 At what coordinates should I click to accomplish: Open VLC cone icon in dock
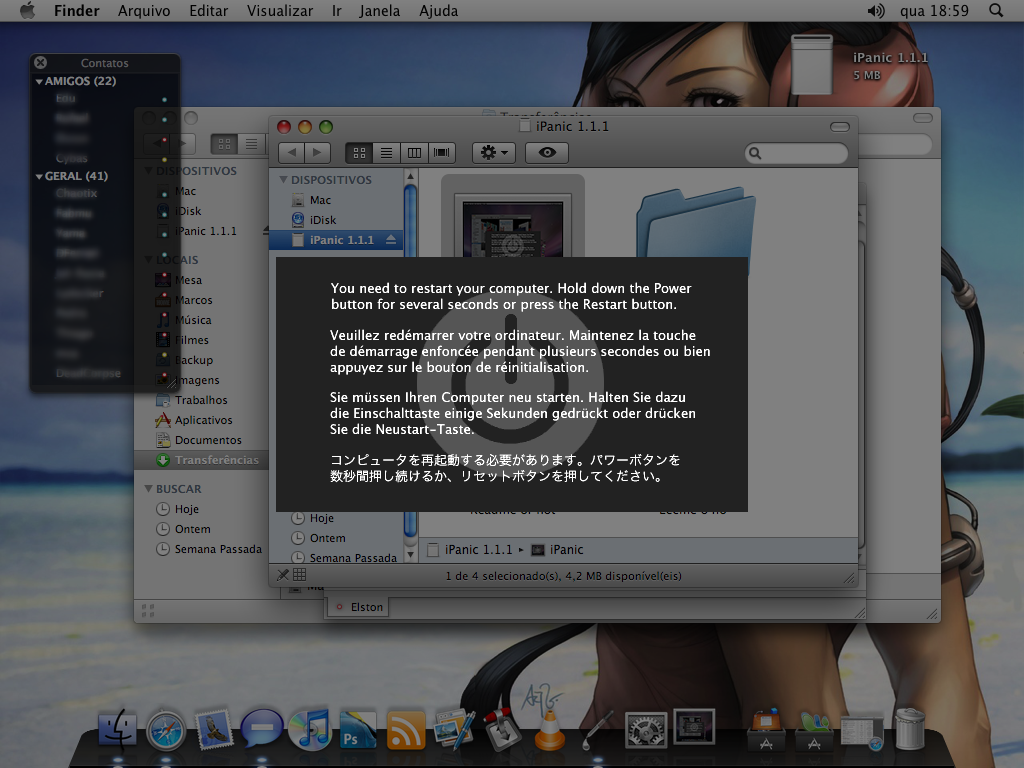[550, 730]
